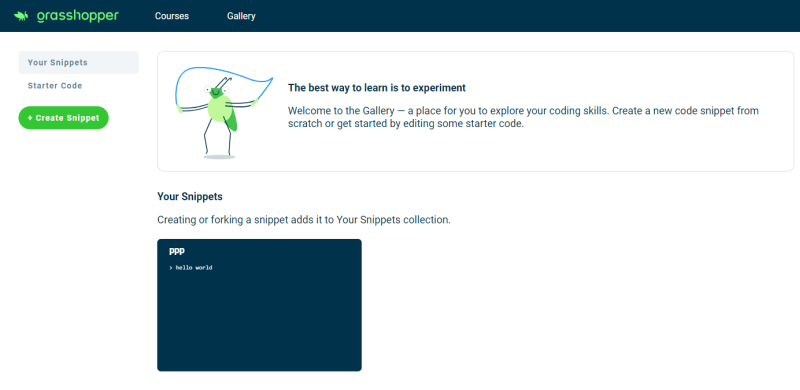Click the empty dark area of ppp card
The width and height of the screenshot is (800, 390).
tap(259, 324)
